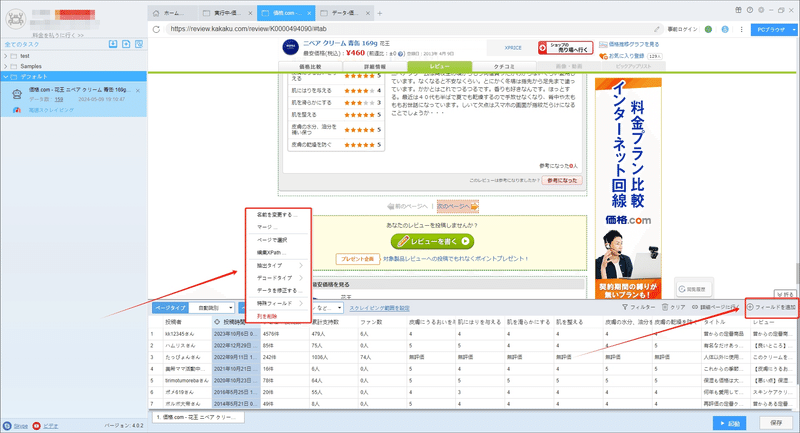The height and width of the screenshot is (433, 800).
Task: Click the URL address field
Action: (408, 29)
